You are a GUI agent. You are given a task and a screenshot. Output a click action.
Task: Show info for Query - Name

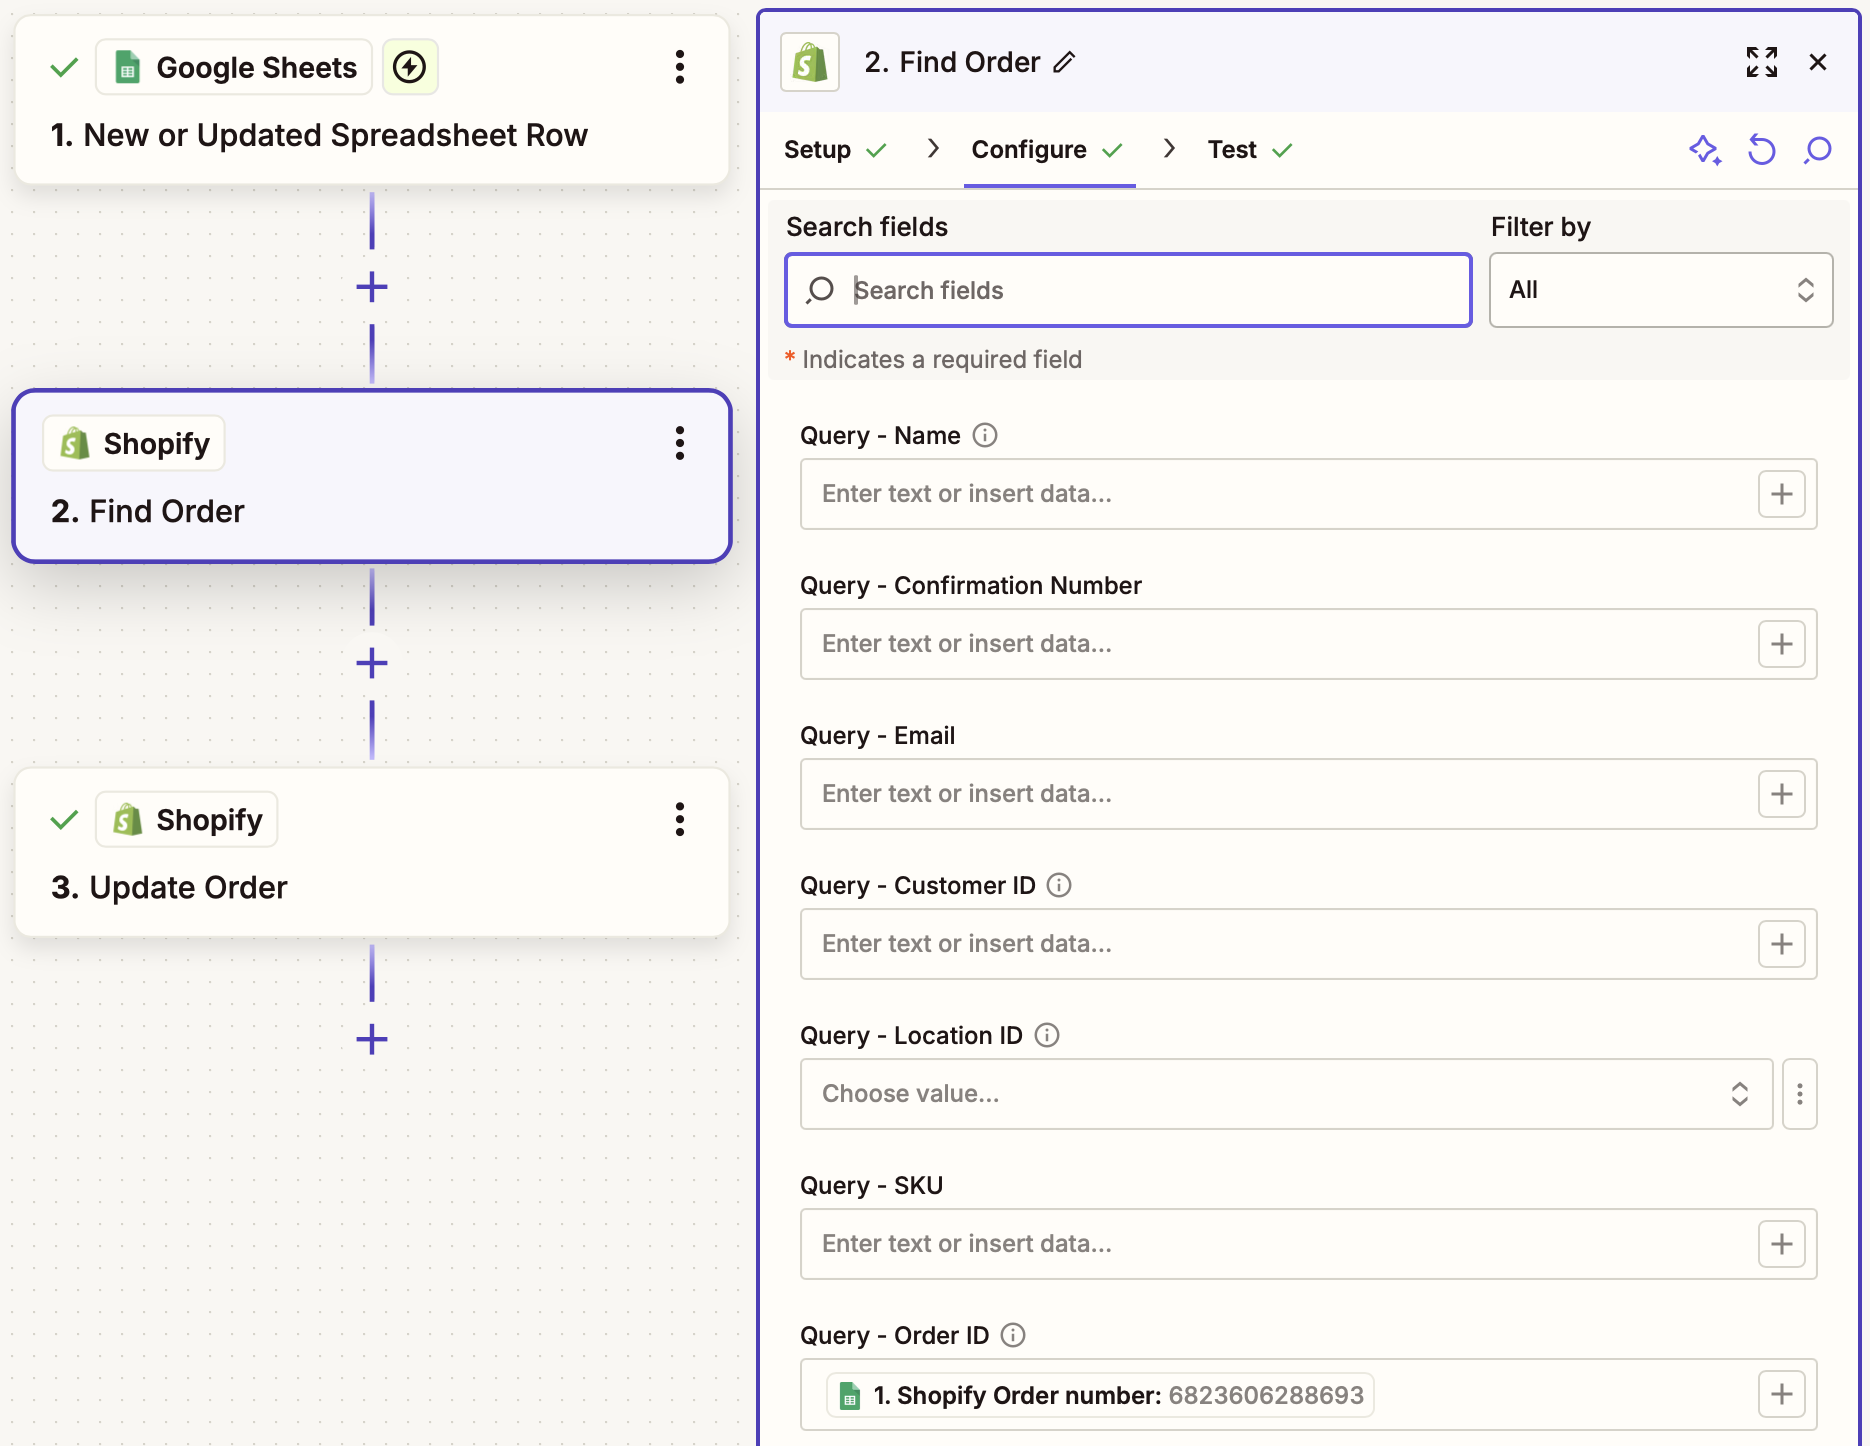tap(985, 435)
